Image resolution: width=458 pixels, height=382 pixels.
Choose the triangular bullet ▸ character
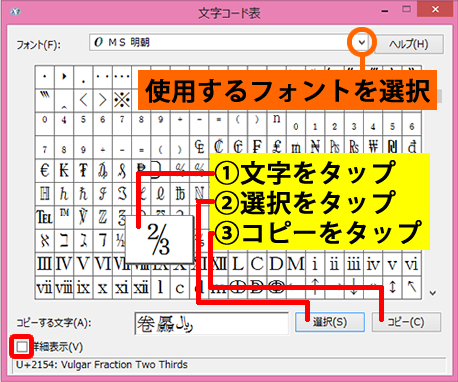64,77
